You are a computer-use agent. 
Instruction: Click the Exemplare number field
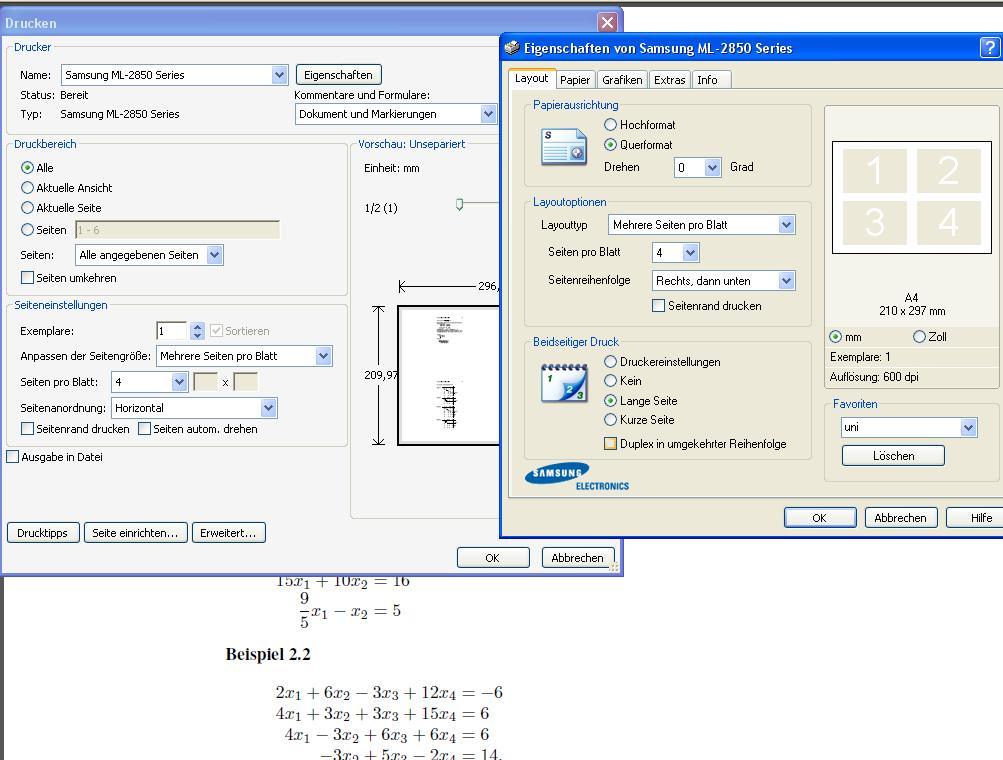tap(171, 331)
